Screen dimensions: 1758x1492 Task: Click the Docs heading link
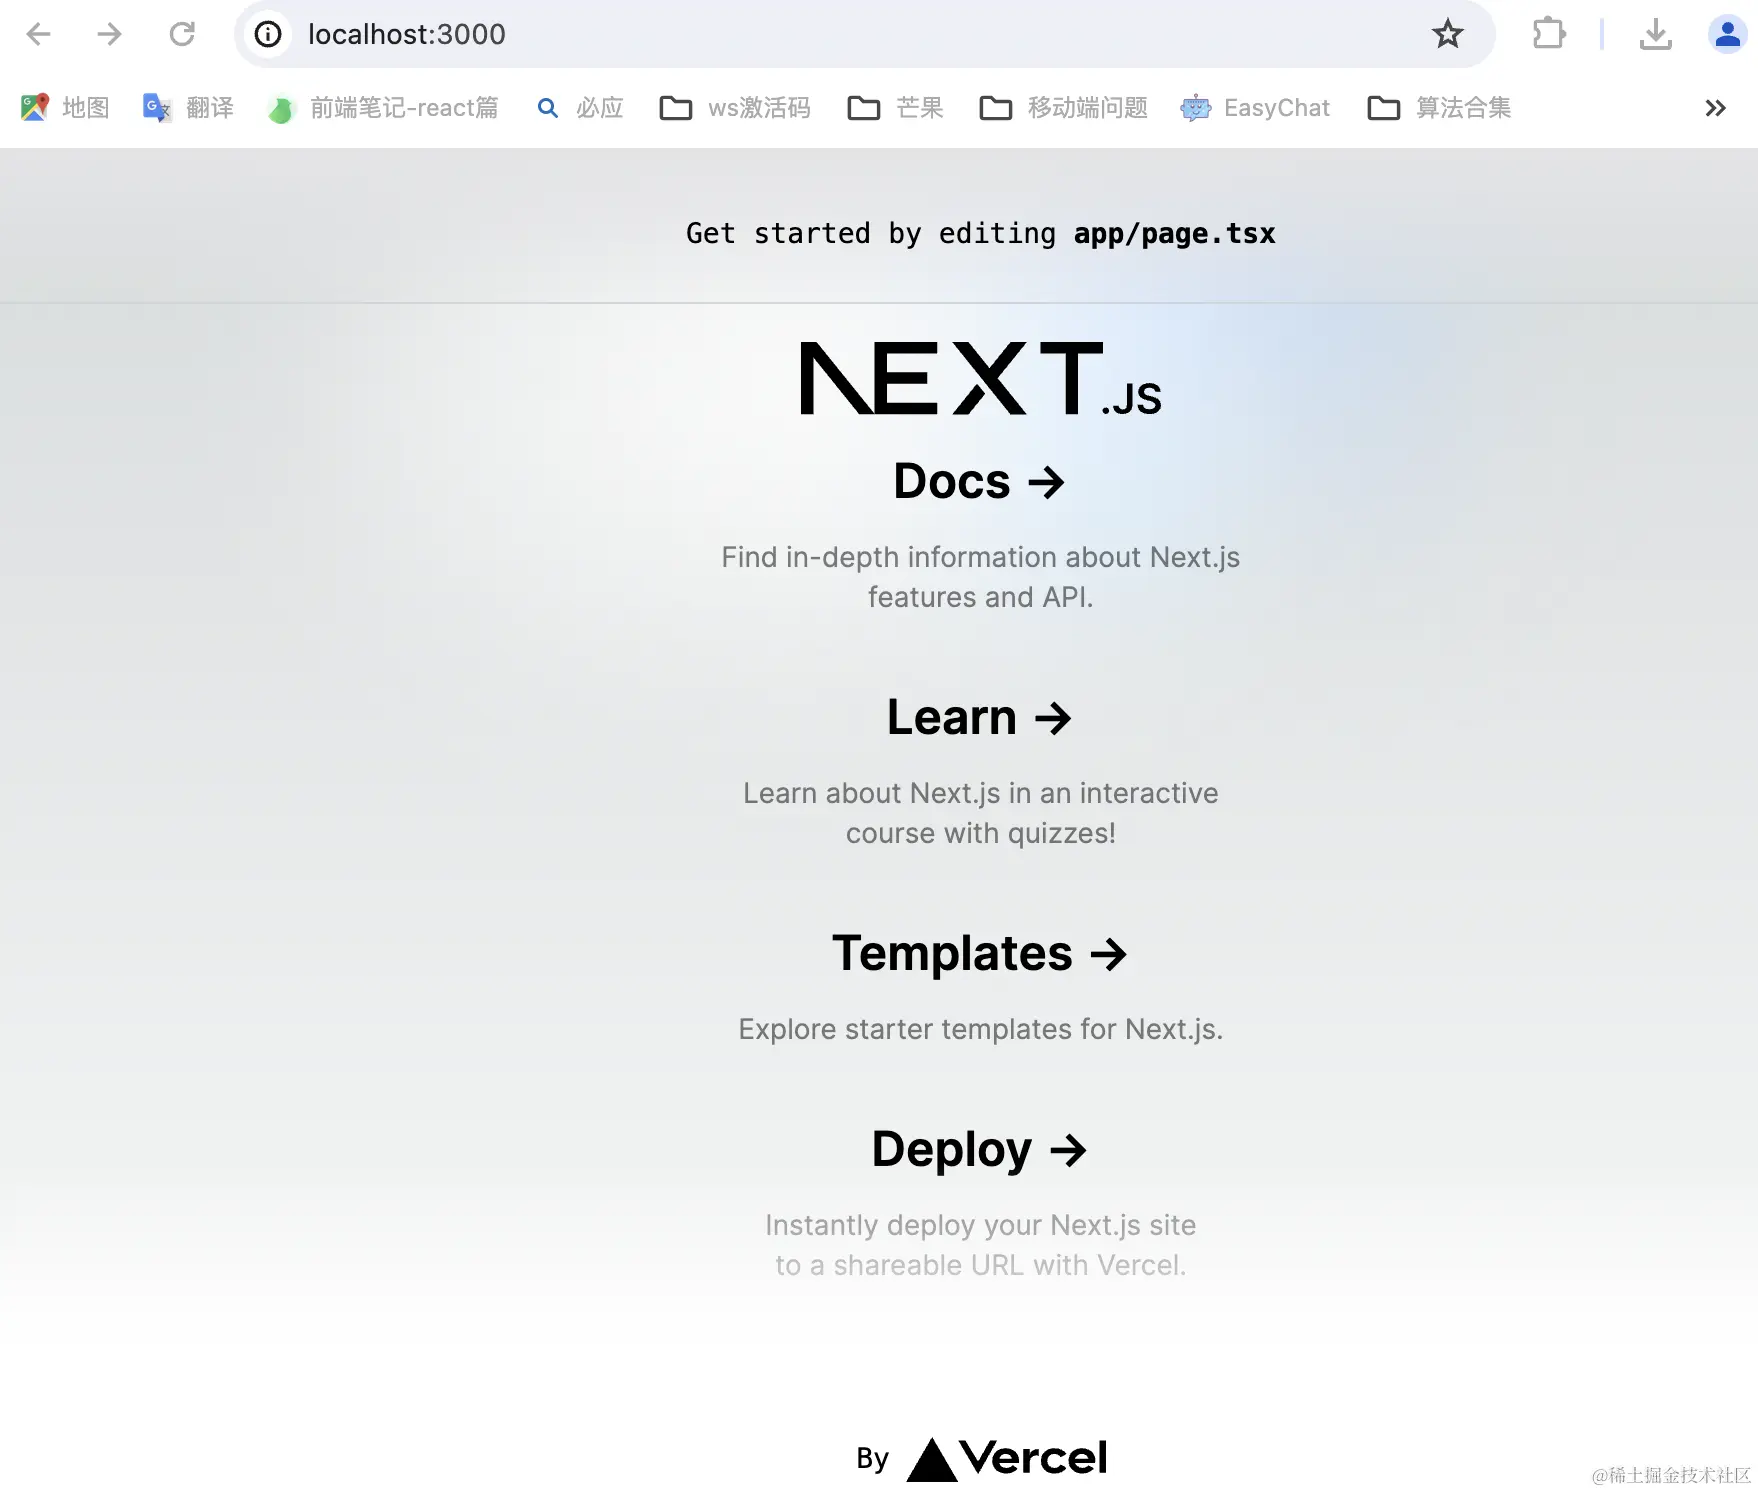(x=980, y=481)
